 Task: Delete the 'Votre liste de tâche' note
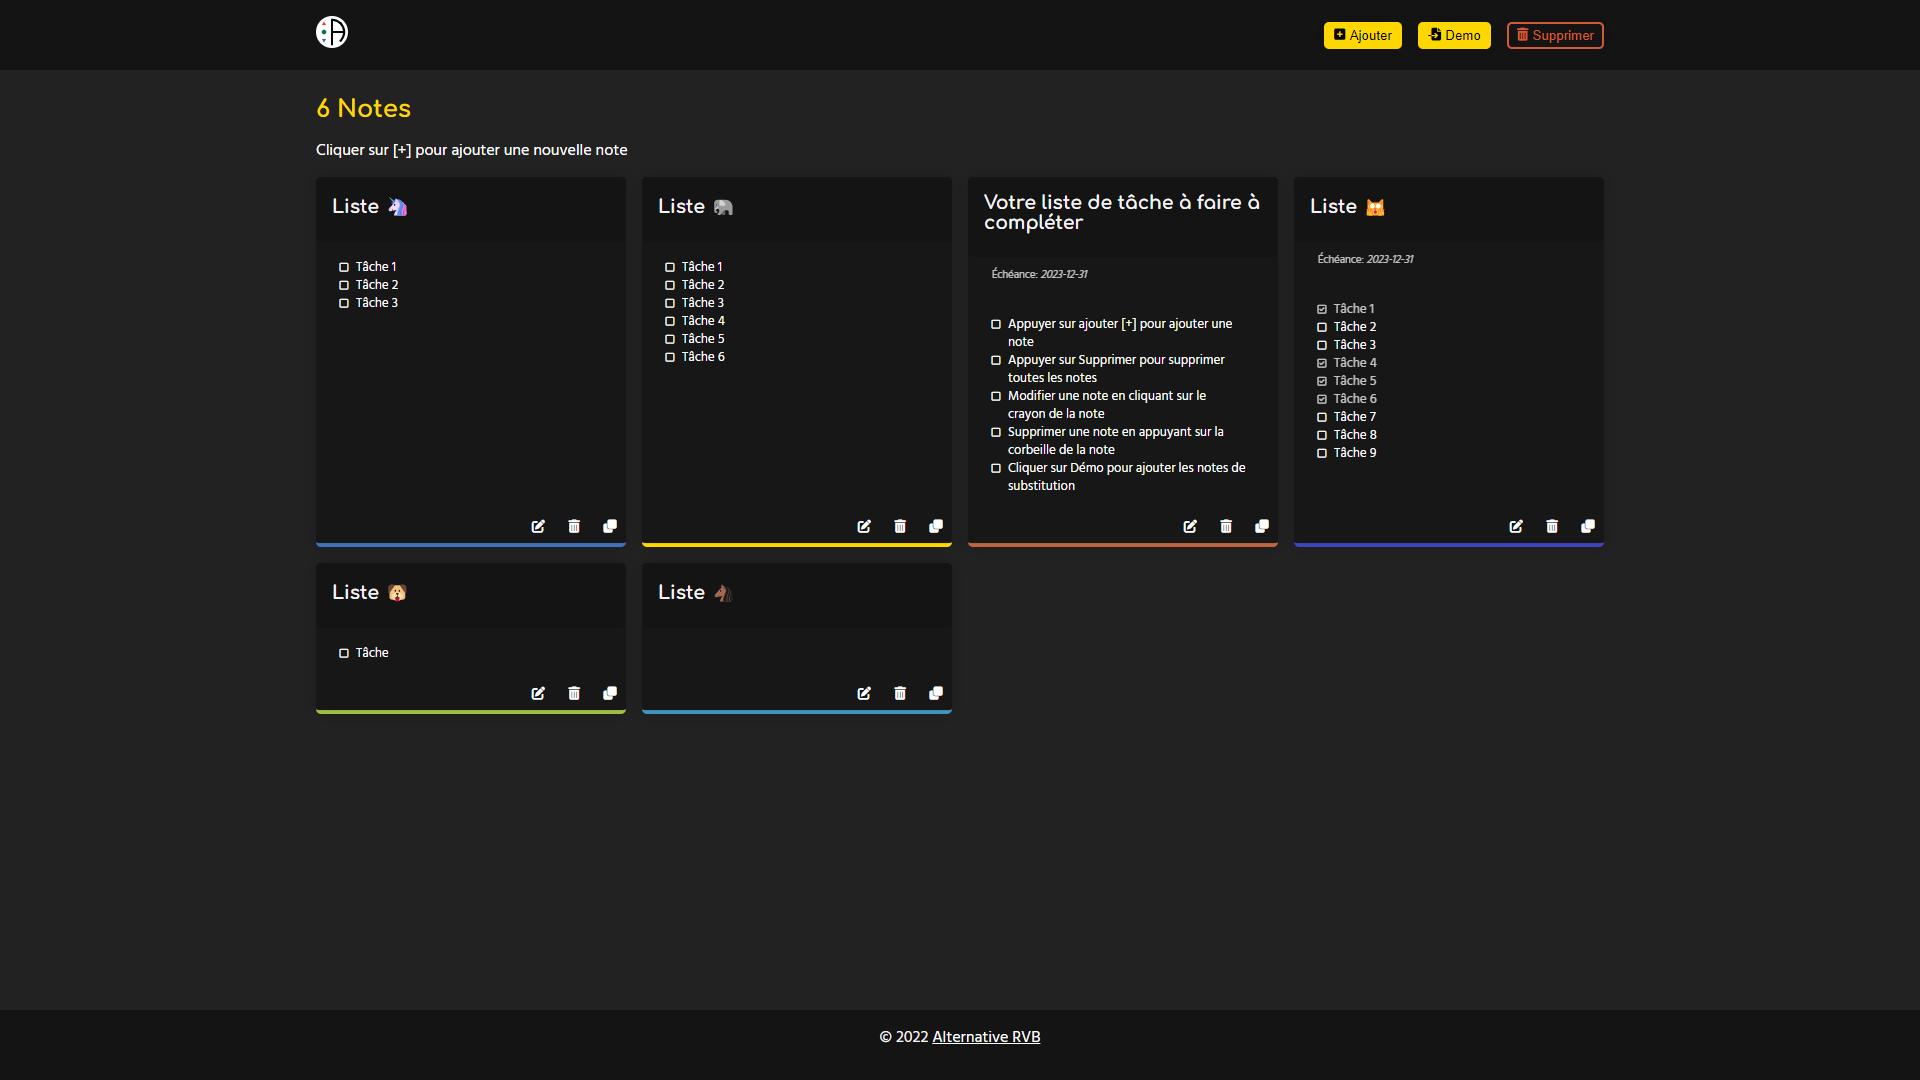(1226, 526)
